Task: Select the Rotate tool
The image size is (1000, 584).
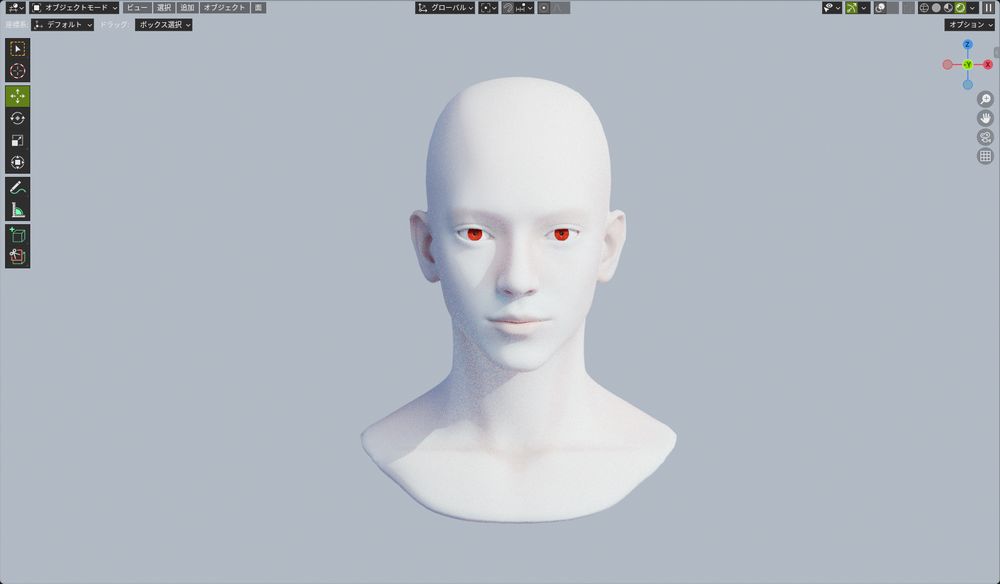Action: (17, 119)
